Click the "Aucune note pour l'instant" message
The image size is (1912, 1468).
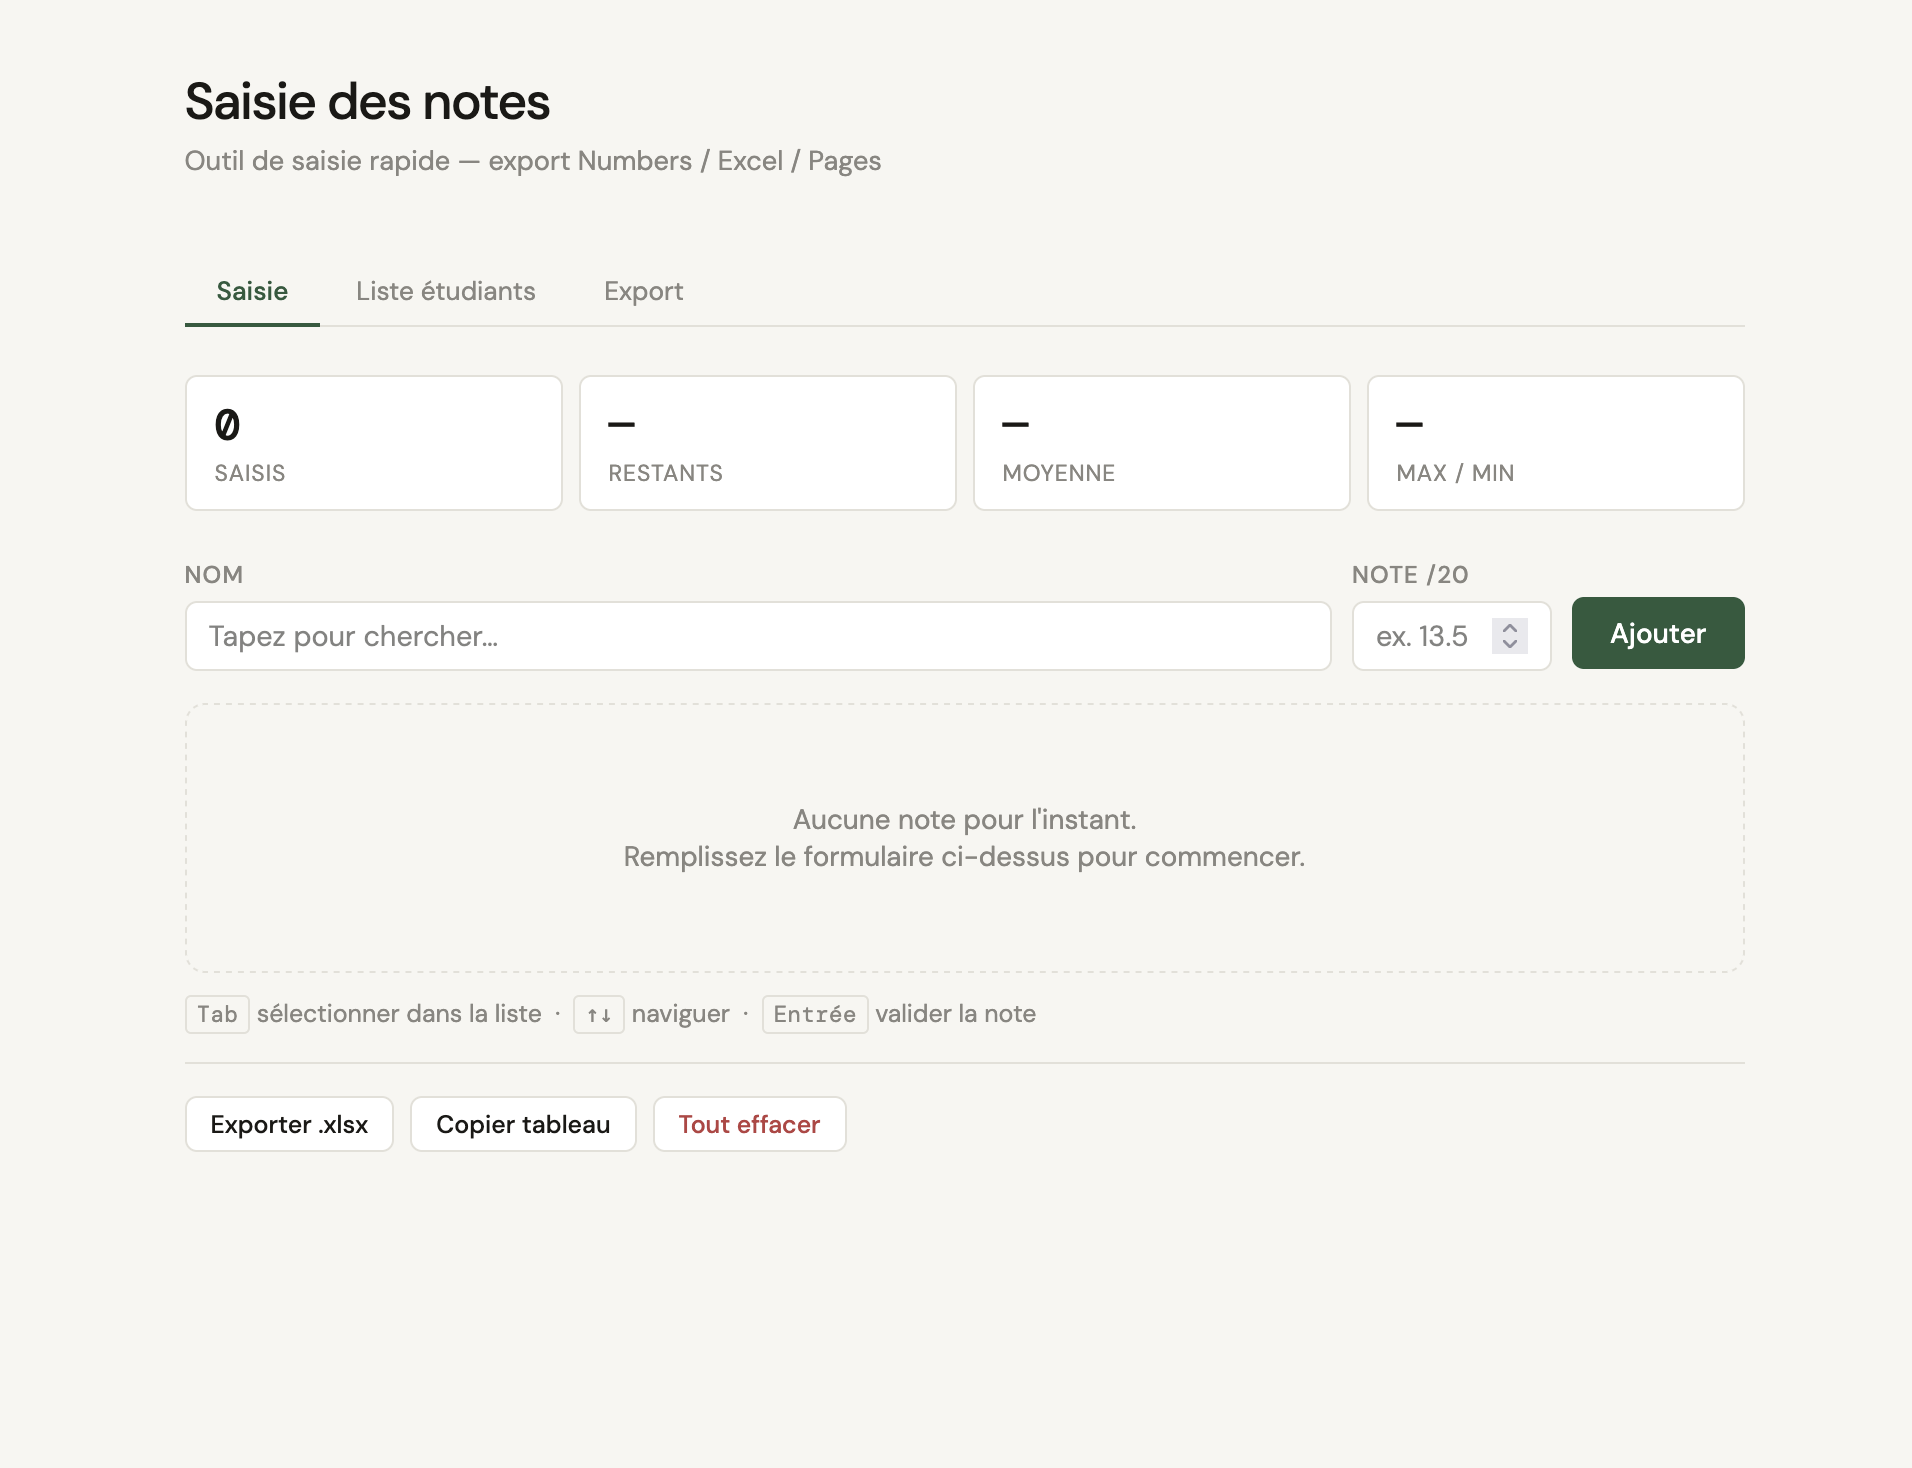click(964, 820)
